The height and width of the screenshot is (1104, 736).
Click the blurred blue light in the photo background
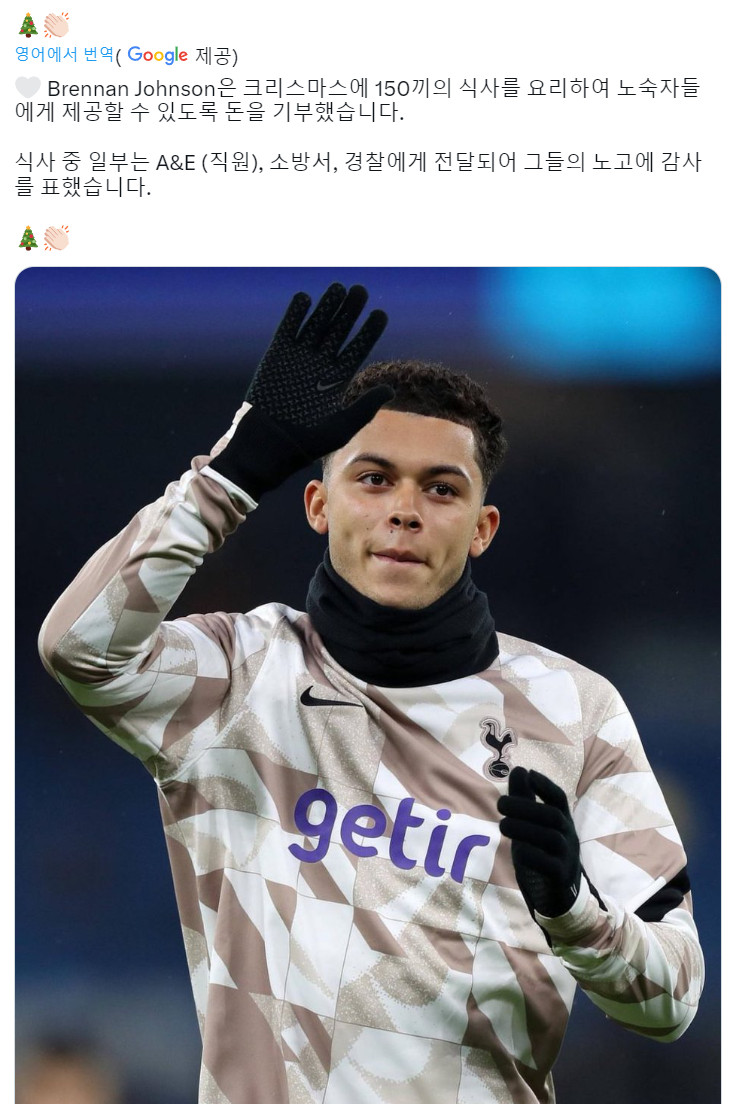pyautogui.click(x=599, y=318)
